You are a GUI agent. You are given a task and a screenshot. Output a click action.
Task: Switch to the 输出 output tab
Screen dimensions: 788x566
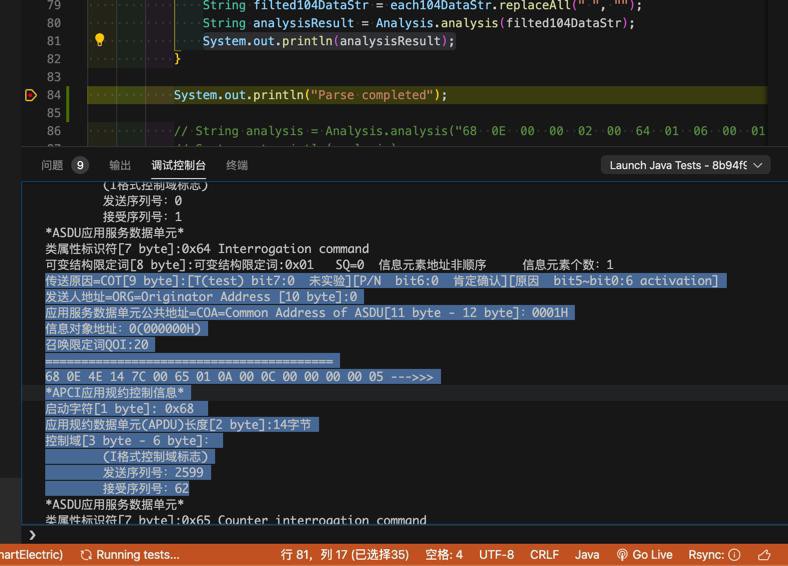[x=120, y=165]
